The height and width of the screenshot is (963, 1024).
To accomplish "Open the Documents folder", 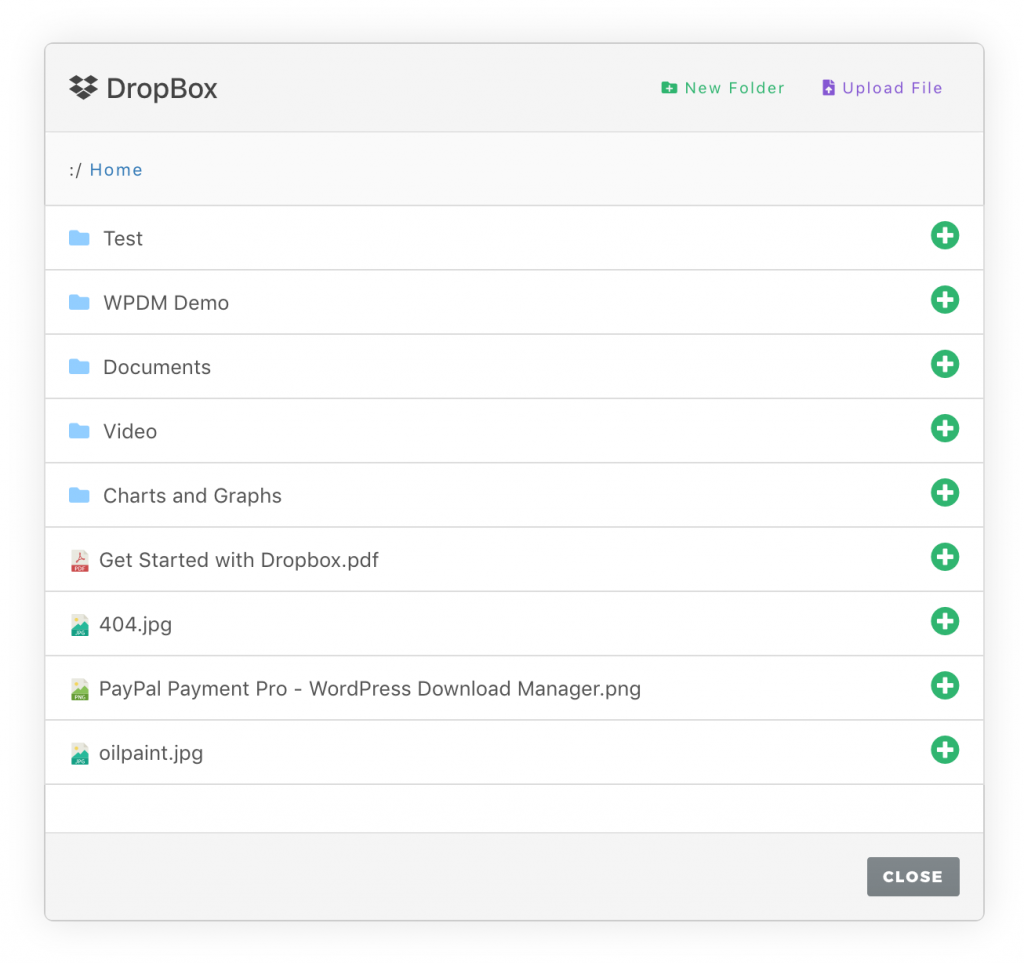I will pos(157,367).
